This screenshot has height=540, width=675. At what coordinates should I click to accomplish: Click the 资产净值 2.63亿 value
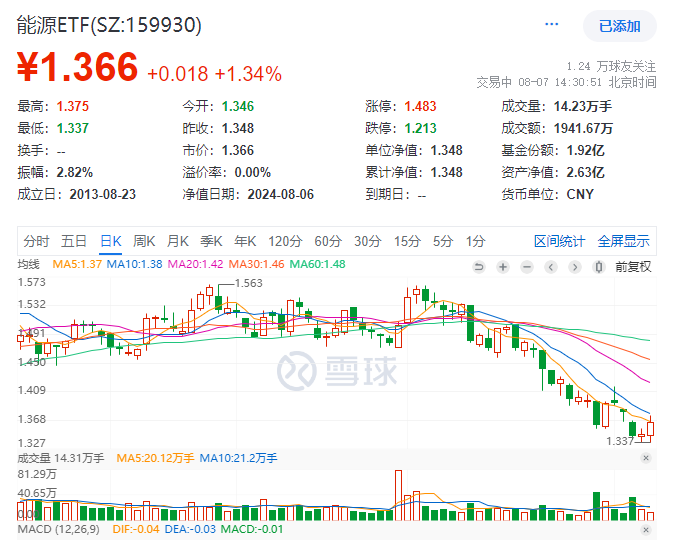coord(585,172)
